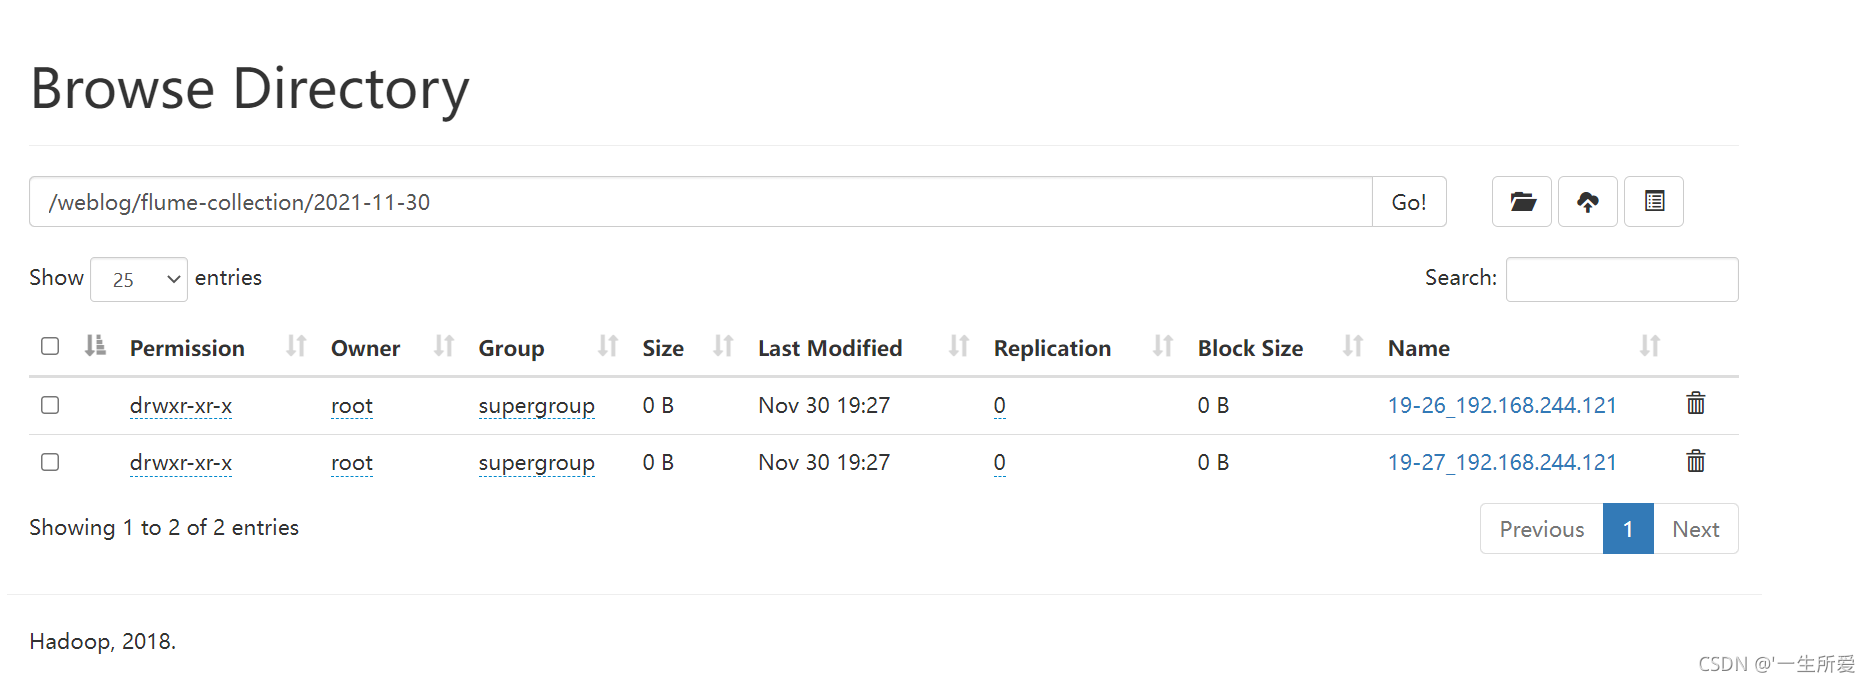Sort by Block Size column arrows
Image resolution: width=1870 pixels, height=682 pixels.
(x=1353, y=346)
